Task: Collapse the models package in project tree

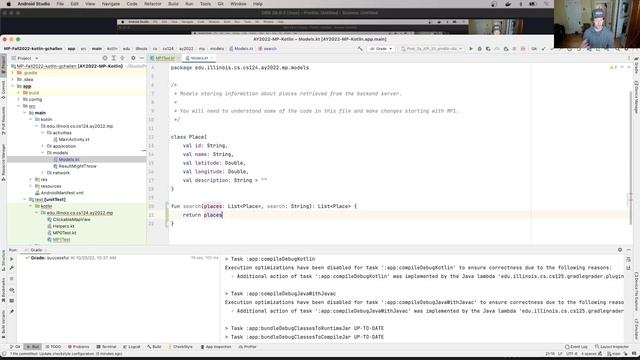Action: pyautogui.click(x=42, y=153)
